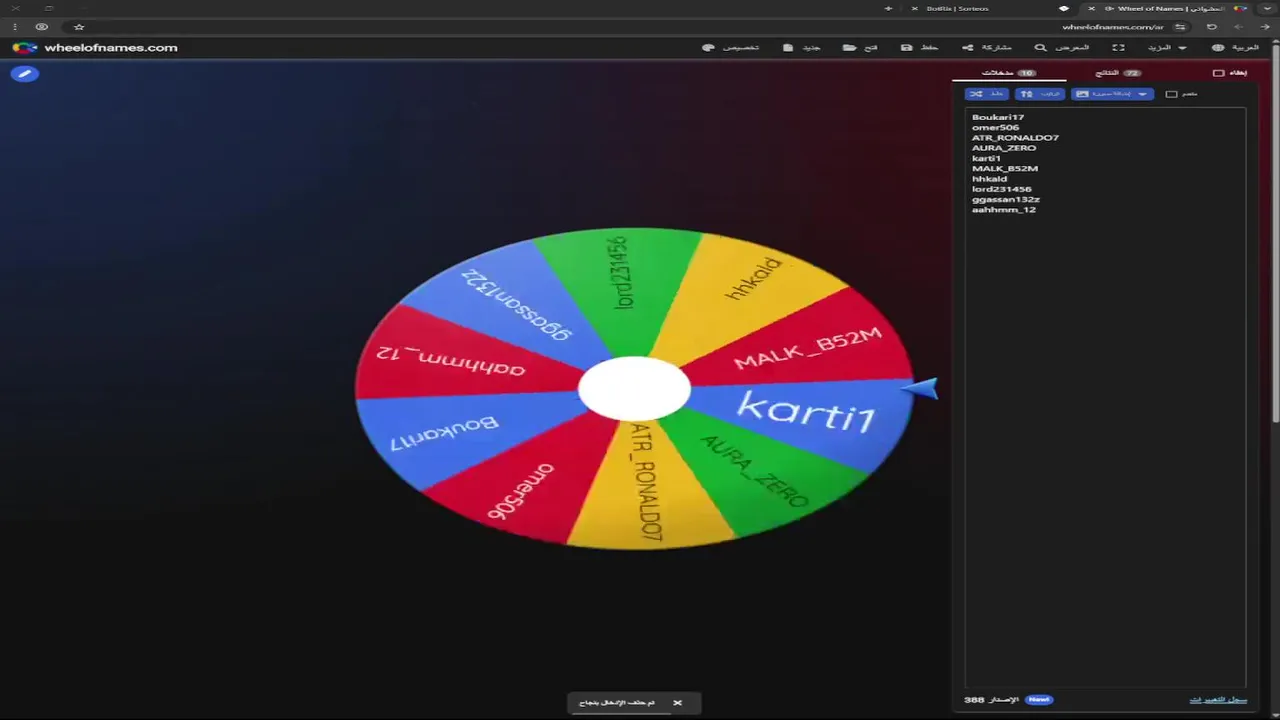Select the Wheel of Names browser tab
The image size is (1280, 720).
[1150, 8]
